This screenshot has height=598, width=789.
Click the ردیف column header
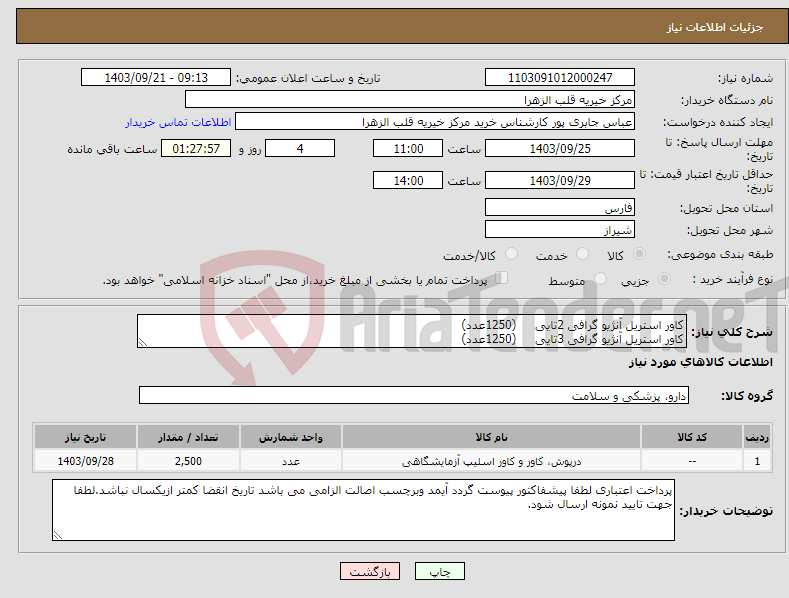coord(757,437)
